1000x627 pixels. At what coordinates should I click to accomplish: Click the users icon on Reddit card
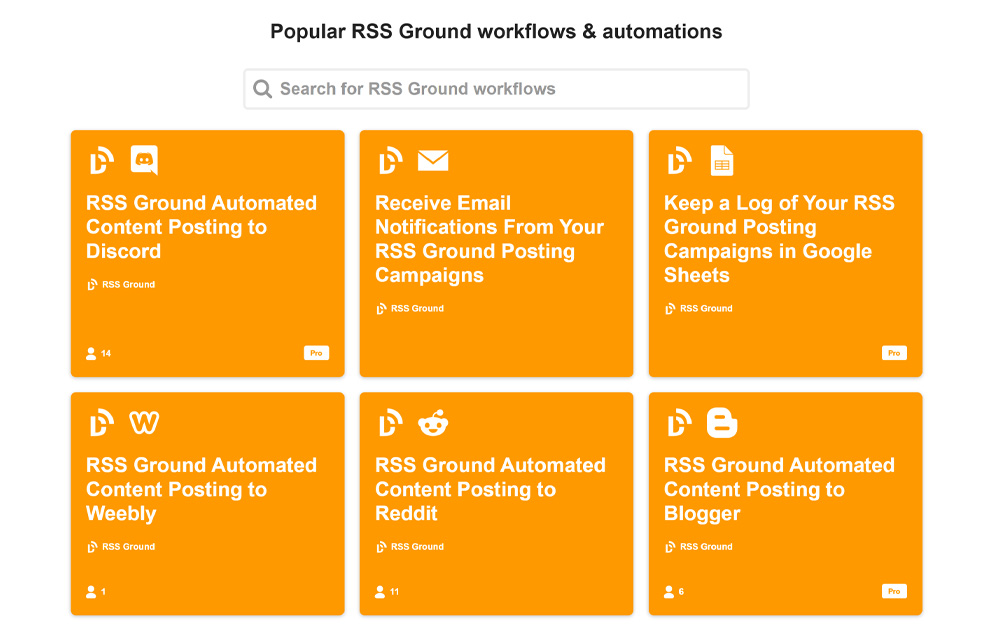pos(380,592)
